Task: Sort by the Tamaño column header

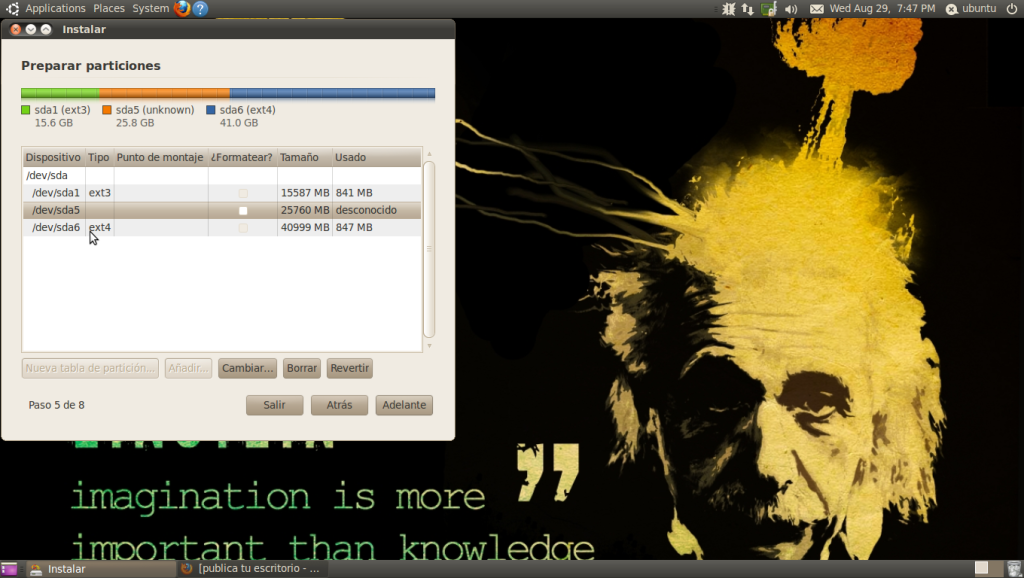Action: tap(304, 157)
